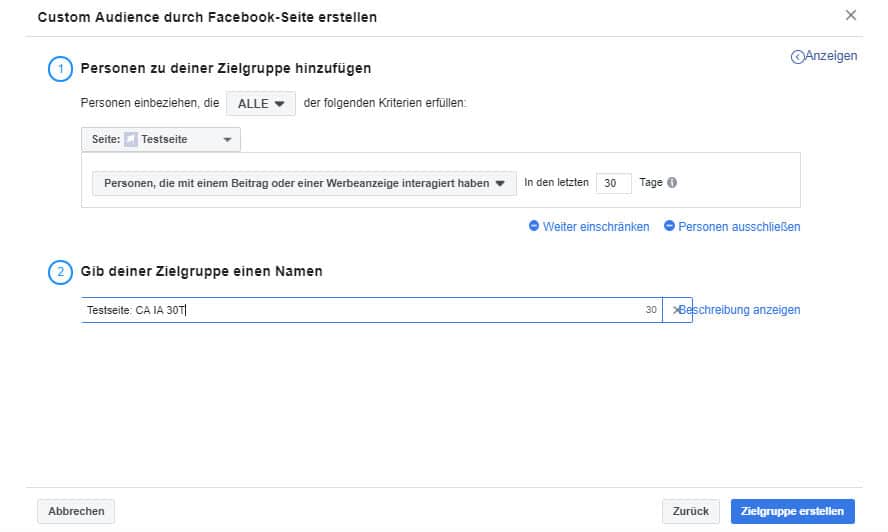
Task: Click the step 2 circle icon
Action: pos(59,271)
